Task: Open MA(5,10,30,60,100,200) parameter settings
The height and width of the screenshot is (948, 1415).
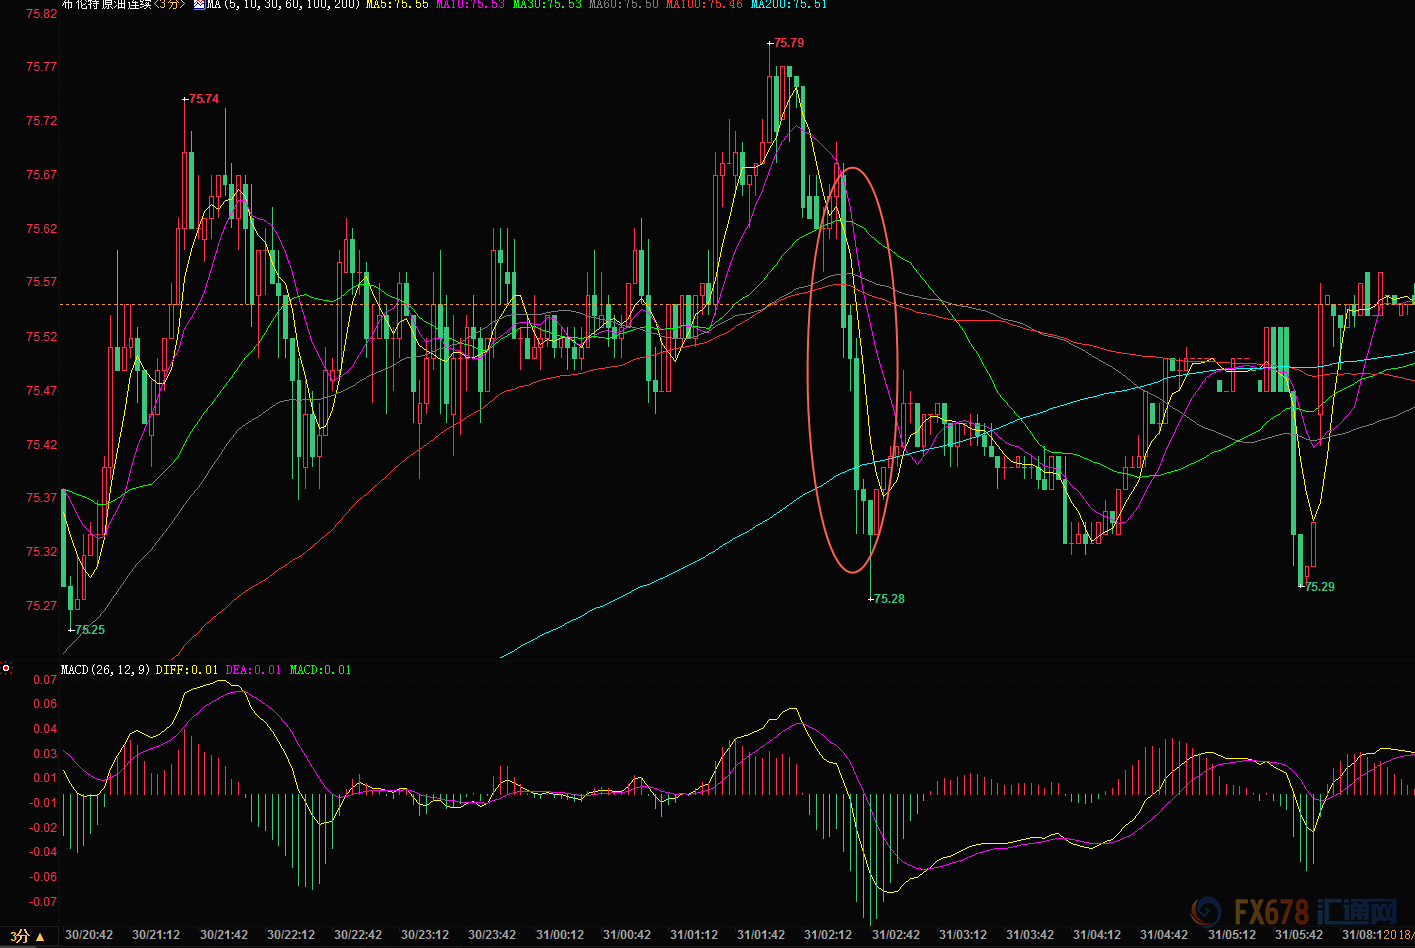Action: tap(283, 5)
